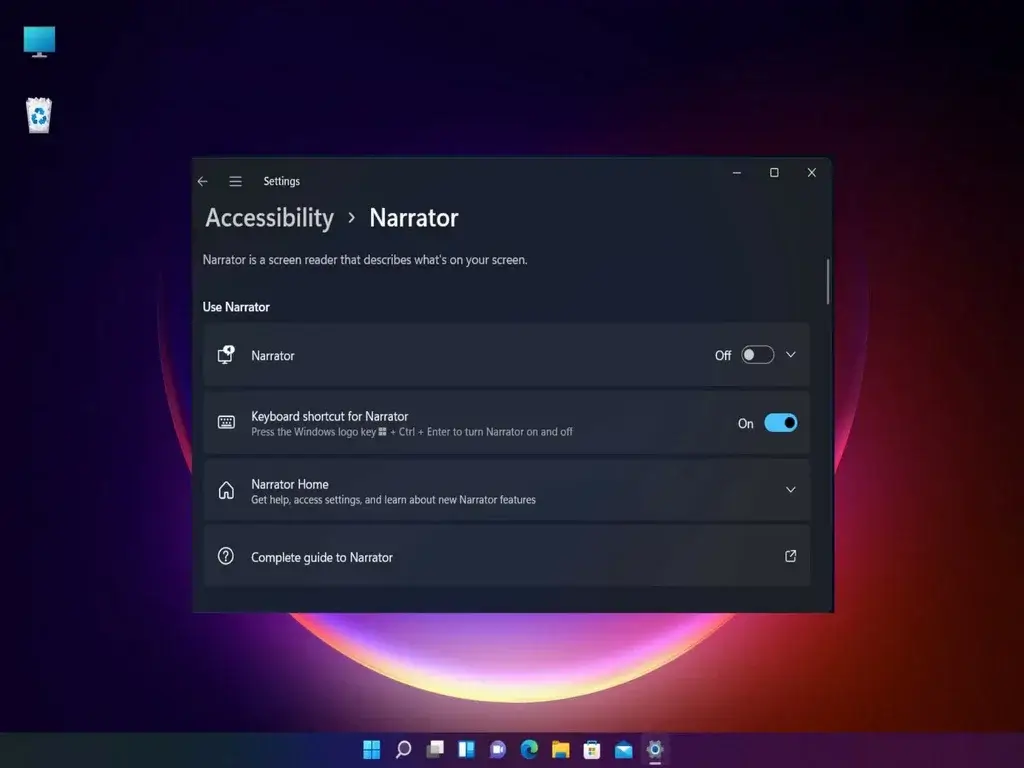The width and height of the screenshot is (1024, 768).
Task: Open File Explorer from the taskbar
Action: click(x=560, y=748)
